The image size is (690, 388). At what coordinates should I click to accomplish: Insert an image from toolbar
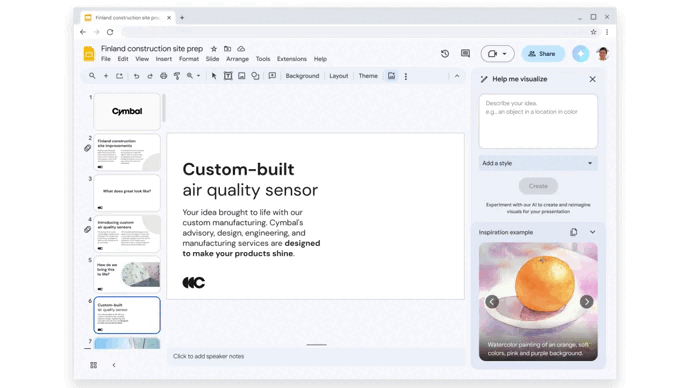(242, 76)
